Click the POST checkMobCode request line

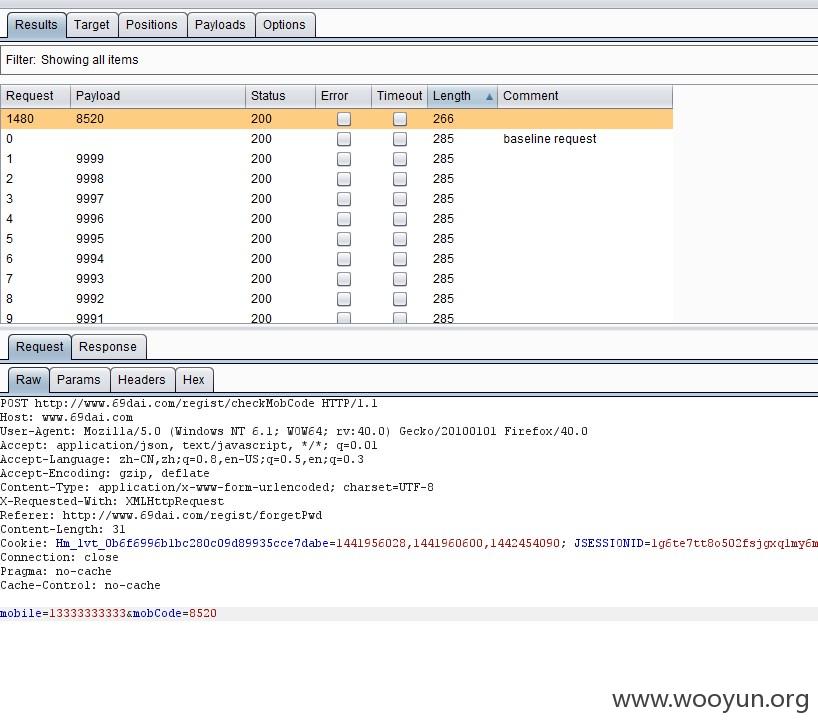pyautogui.click(x=189, y=403)
